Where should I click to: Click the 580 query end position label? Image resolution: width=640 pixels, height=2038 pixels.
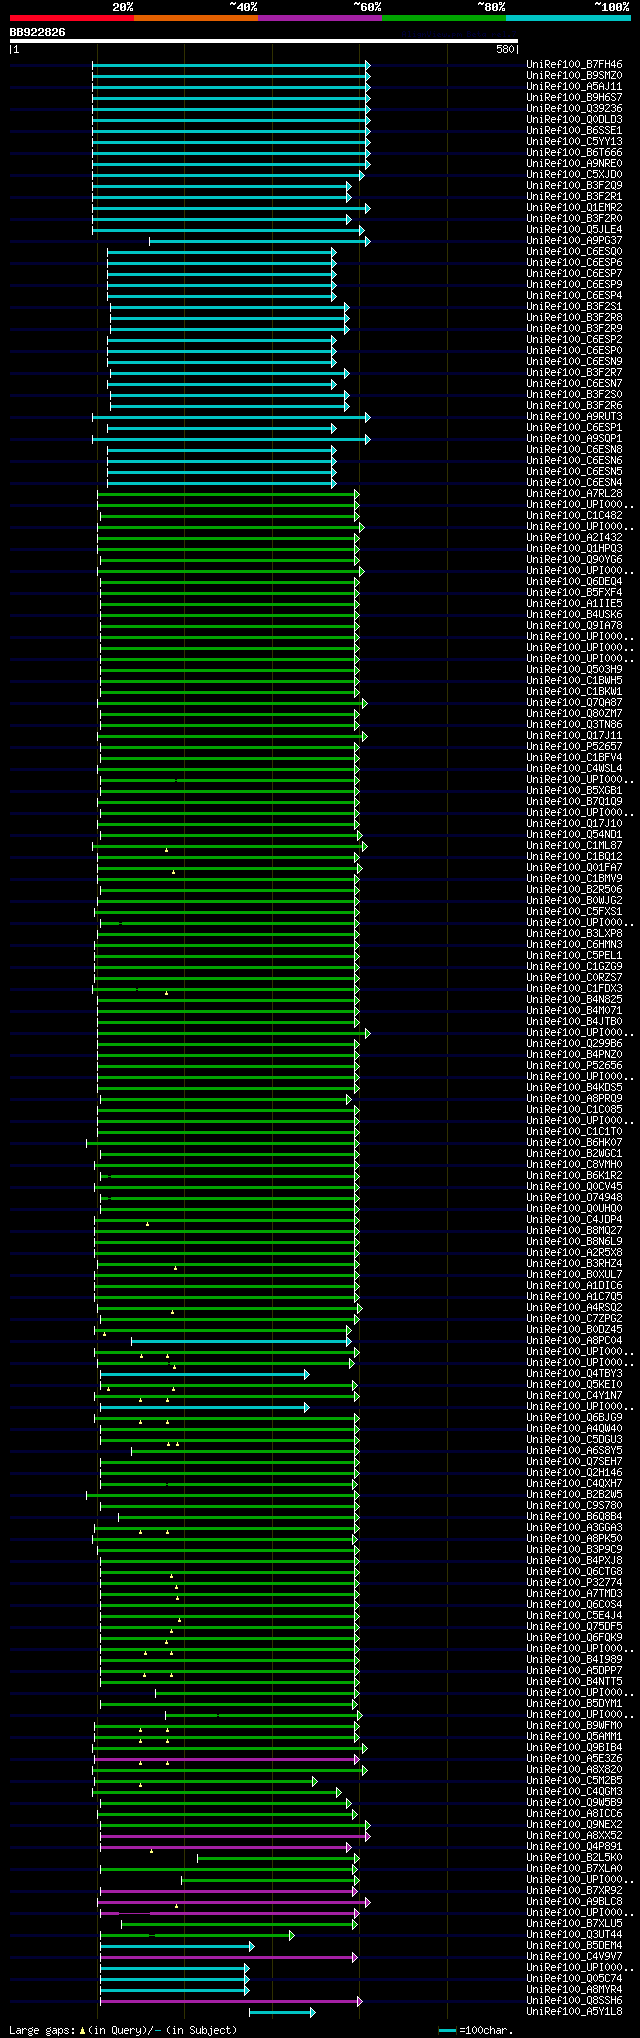coord(505,49)
